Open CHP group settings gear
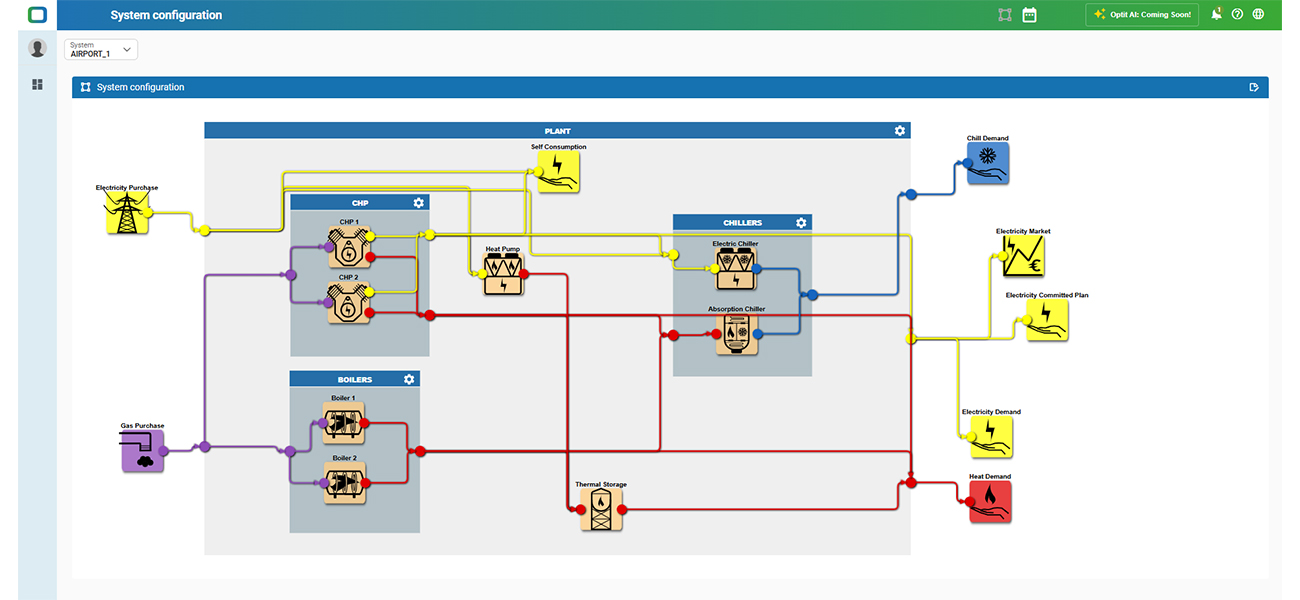The image size is (1300, 600). tap(419, 203)
